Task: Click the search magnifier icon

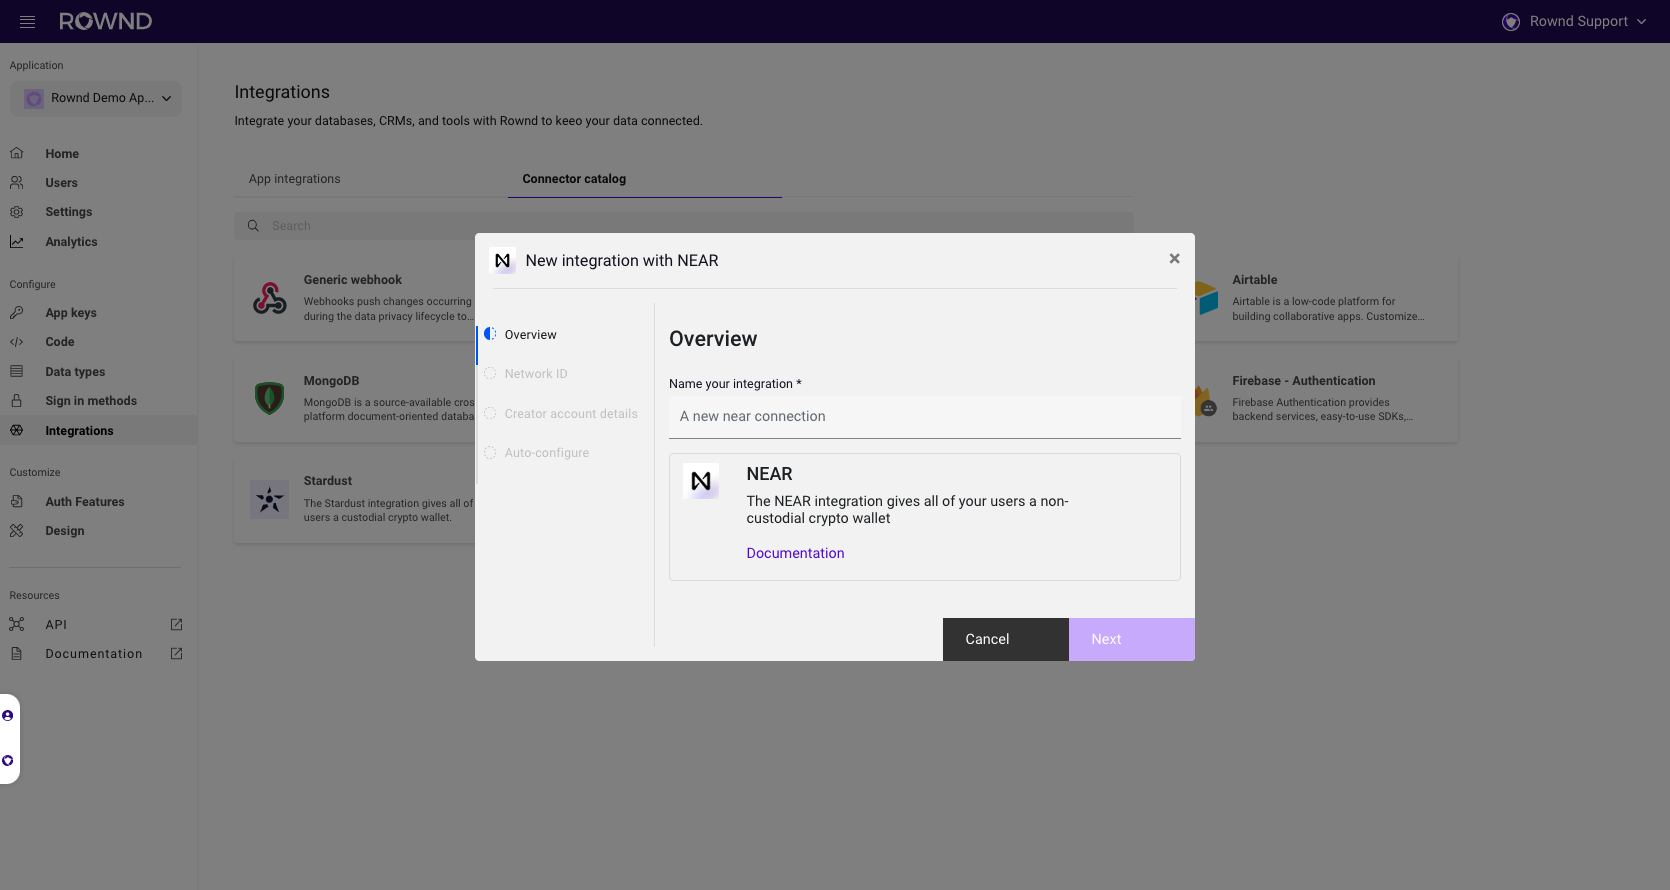Action: click(x=253, y=226)
